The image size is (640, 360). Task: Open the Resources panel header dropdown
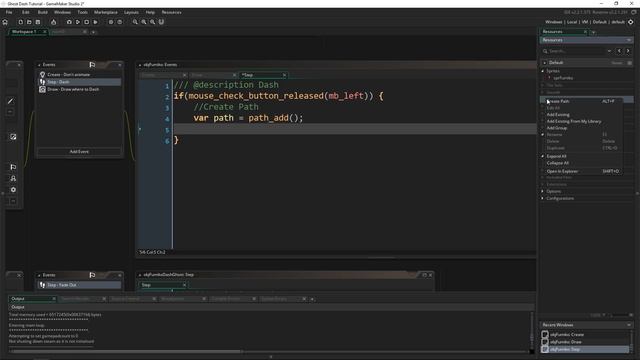629,40
